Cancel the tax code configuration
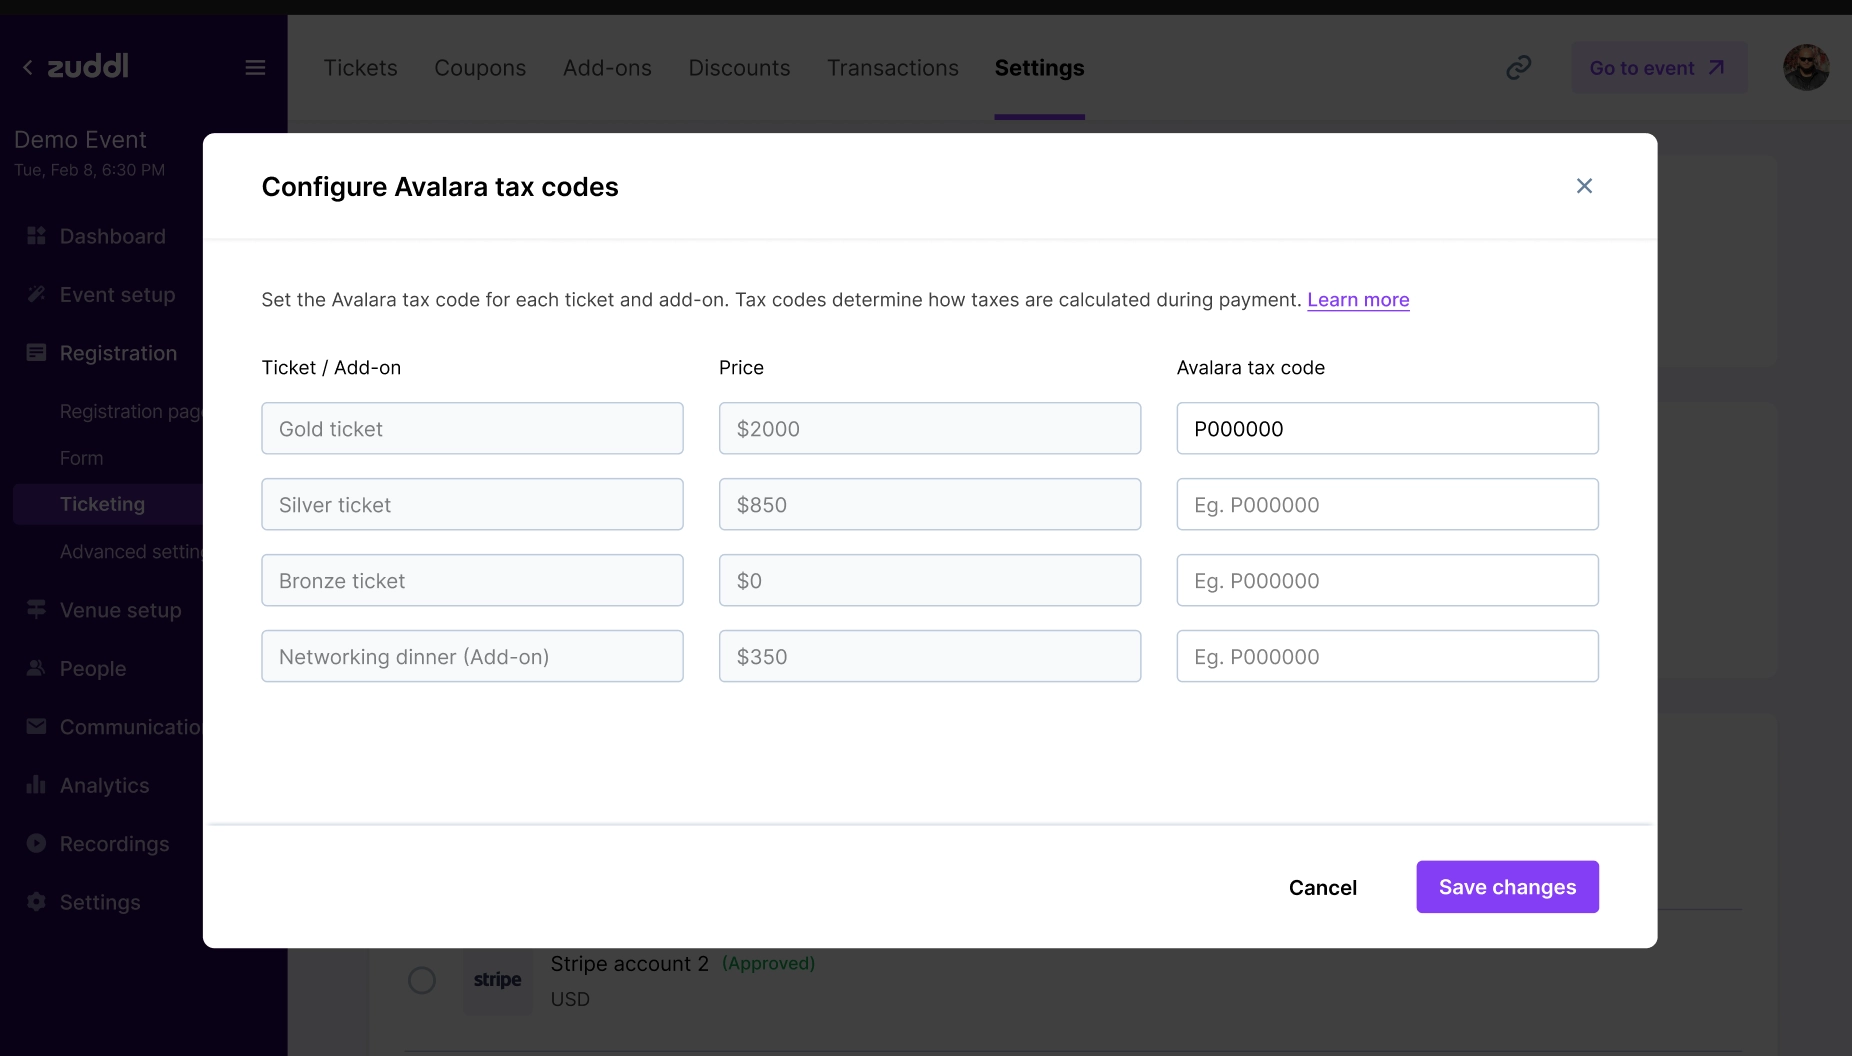The height and width of the screenshot is (1056, 1852). (1322, 888)
